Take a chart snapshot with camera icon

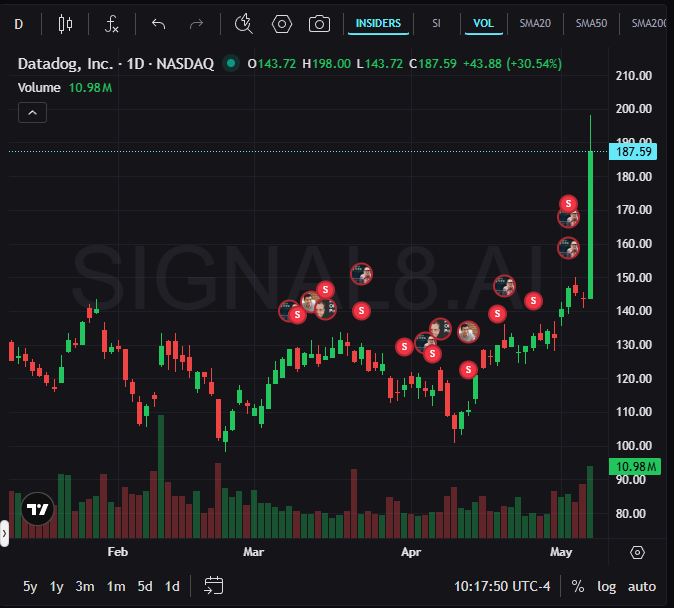tap(319, 24)
